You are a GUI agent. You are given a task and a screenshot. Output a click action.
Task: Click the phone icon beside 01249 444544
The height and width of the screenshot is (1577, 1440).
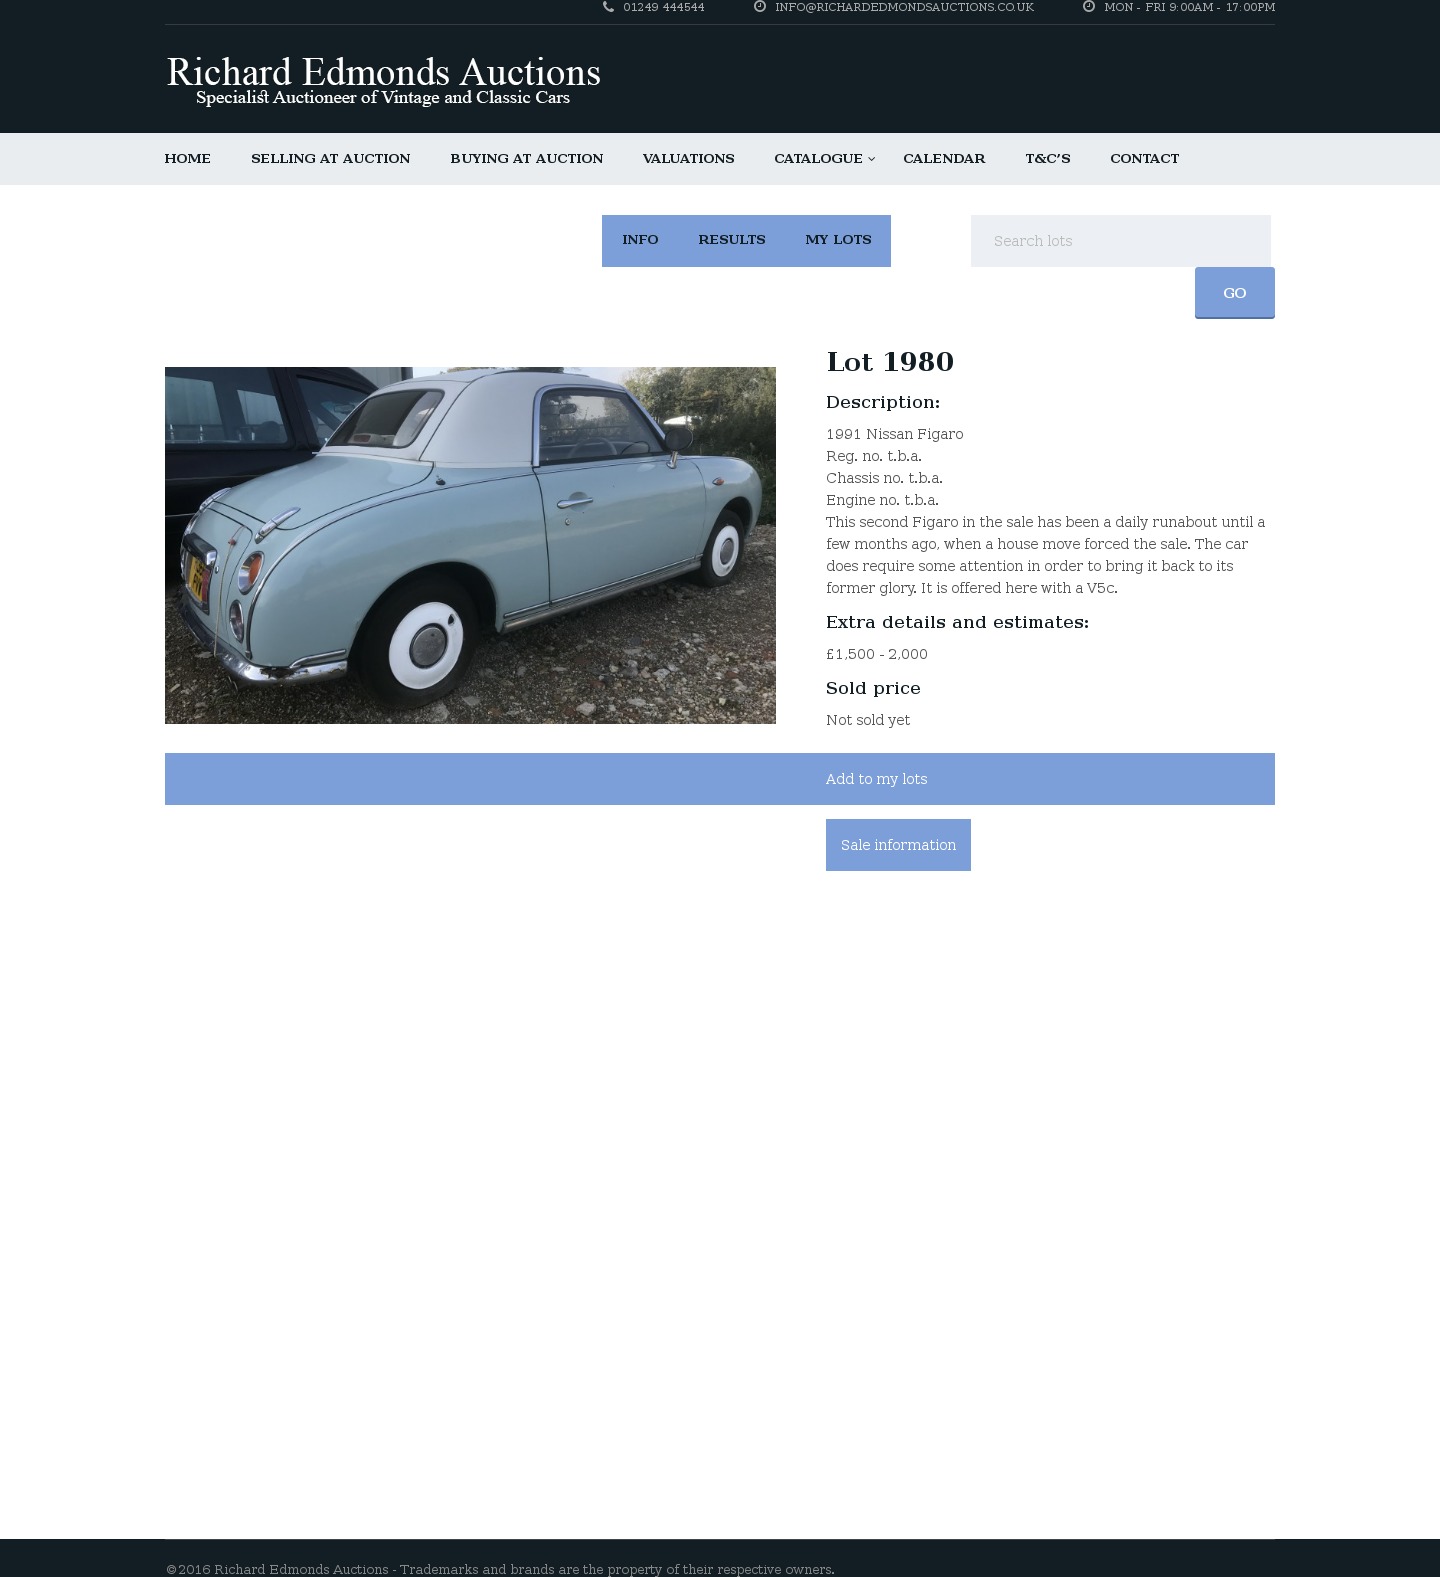pyautogui.click(x=608, y=7)
